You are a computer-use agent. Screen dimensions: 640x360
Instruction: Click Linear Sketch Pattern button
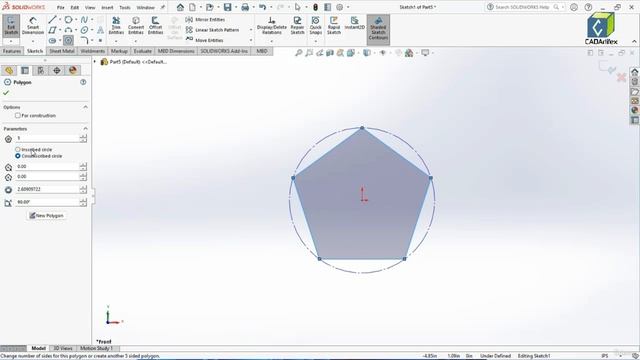212,30
